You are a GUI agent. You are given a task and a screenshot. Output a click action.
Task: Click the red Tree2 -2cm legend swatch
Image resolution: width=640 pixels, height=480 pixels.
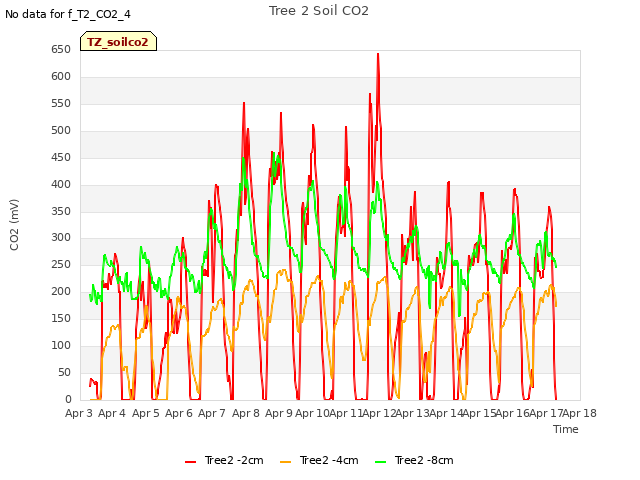click(191, 461)
